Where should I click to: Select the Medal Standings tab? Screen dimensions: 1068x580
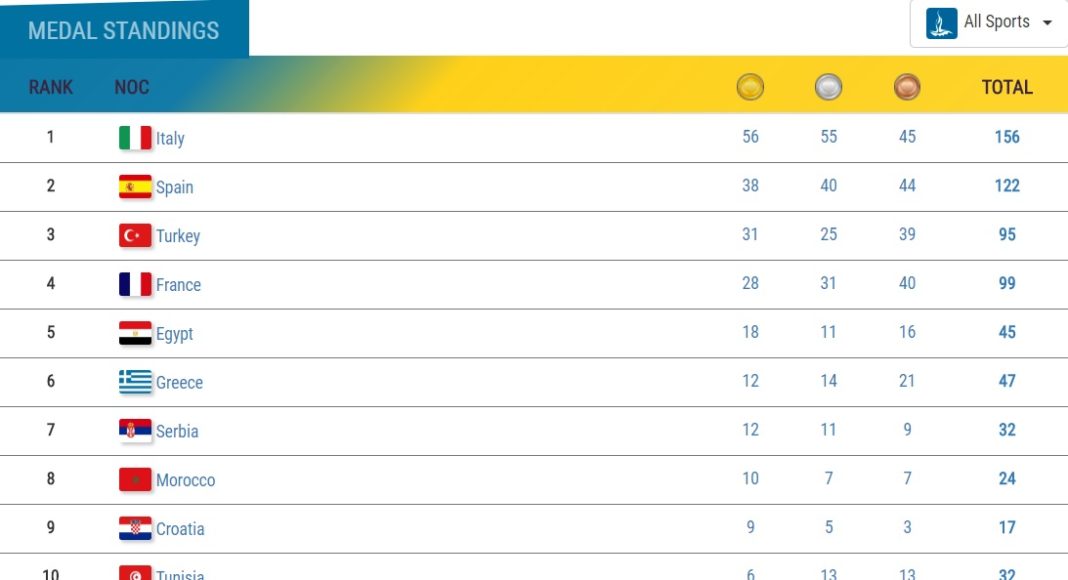point(123,30)
